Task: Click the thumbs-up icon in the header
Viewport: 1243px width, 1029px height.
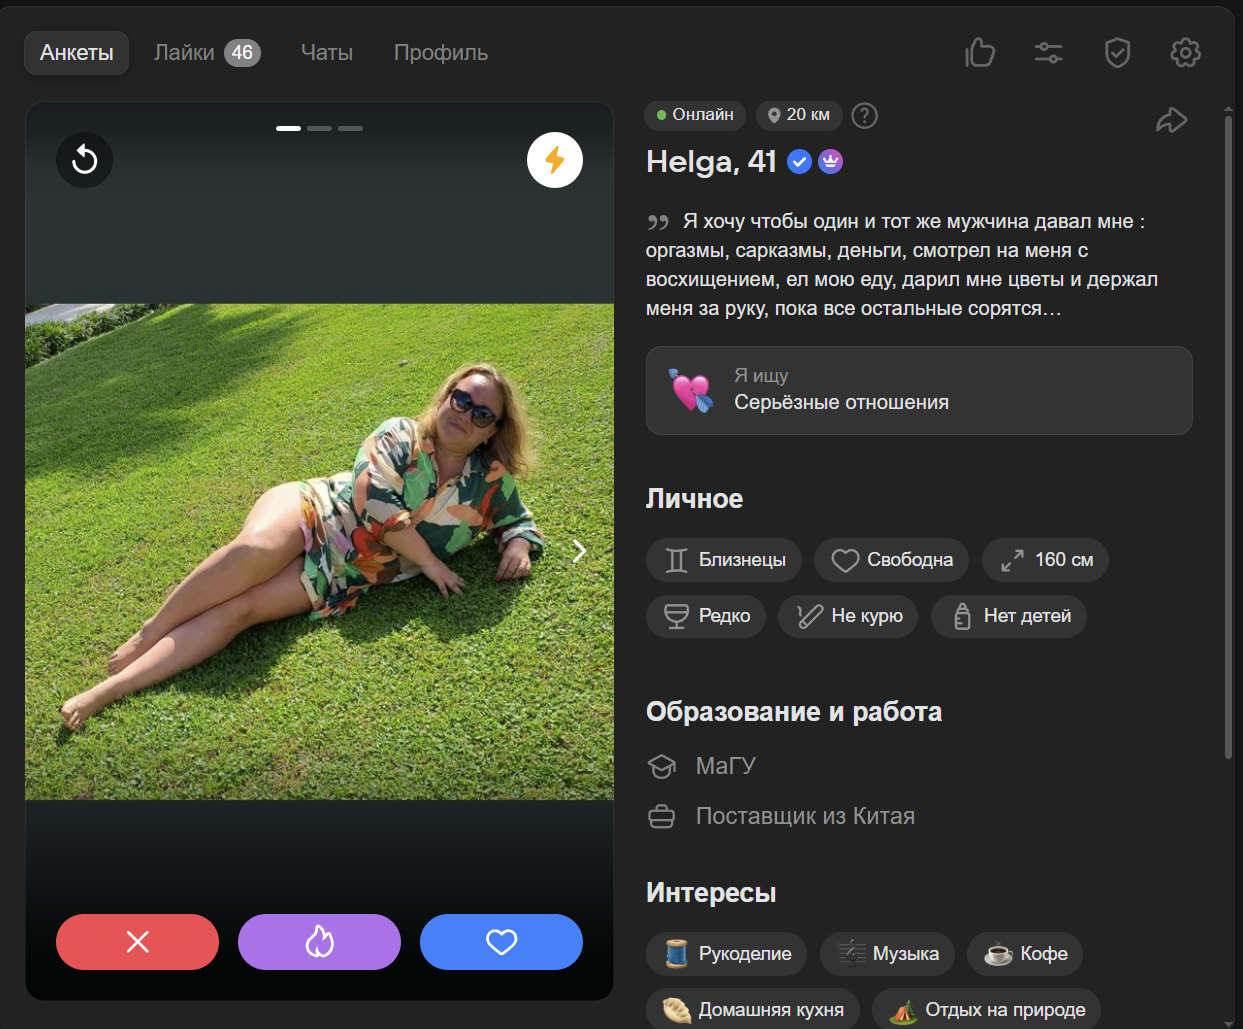Action: pyautogui.click(x=980, y=52)
